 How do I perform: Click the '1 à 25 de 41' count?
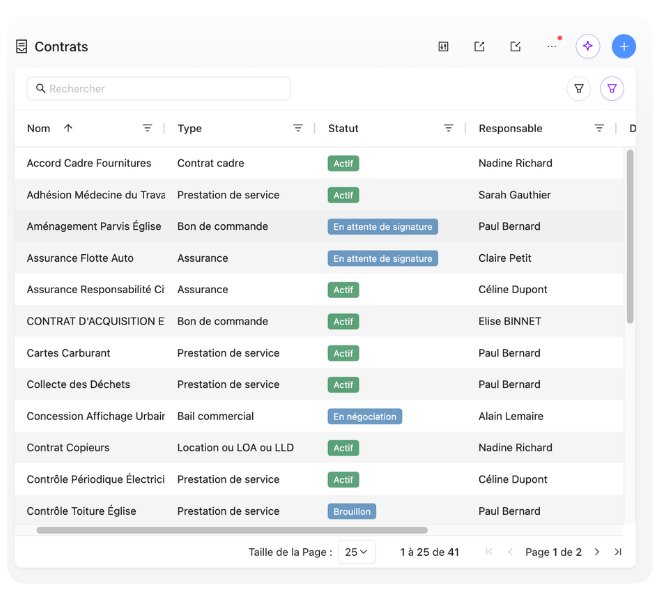429,552
